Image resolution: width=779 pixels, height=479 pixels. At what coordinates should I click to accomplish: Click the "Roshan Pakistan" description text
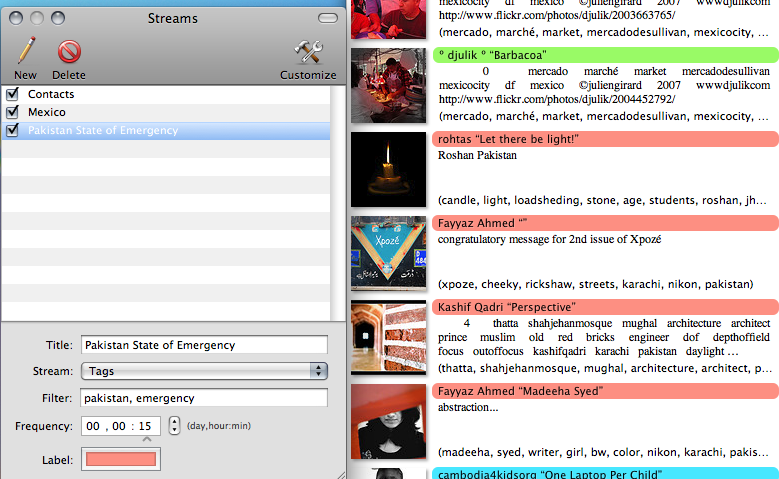click(477, 155)
